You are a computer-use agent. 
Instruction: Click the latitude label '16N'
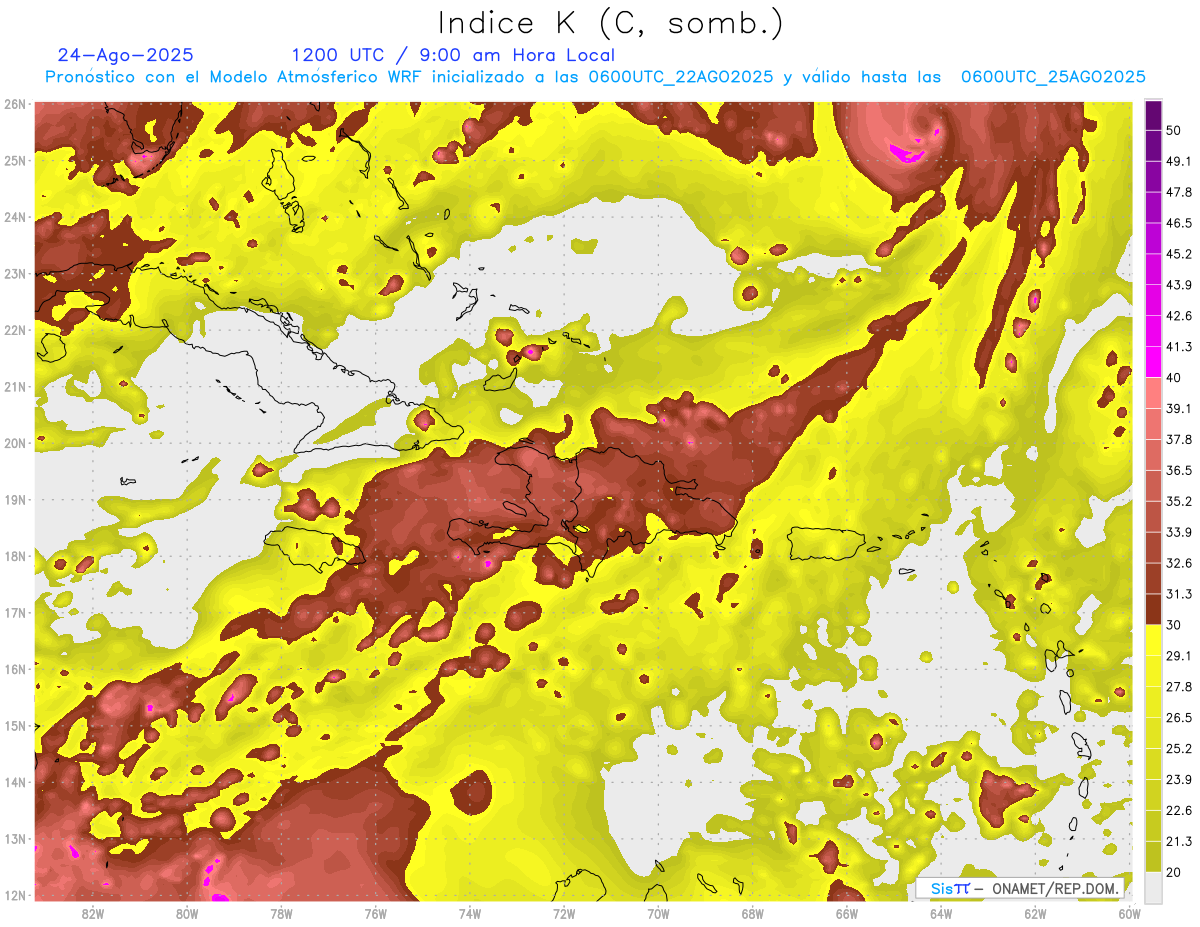16,669
